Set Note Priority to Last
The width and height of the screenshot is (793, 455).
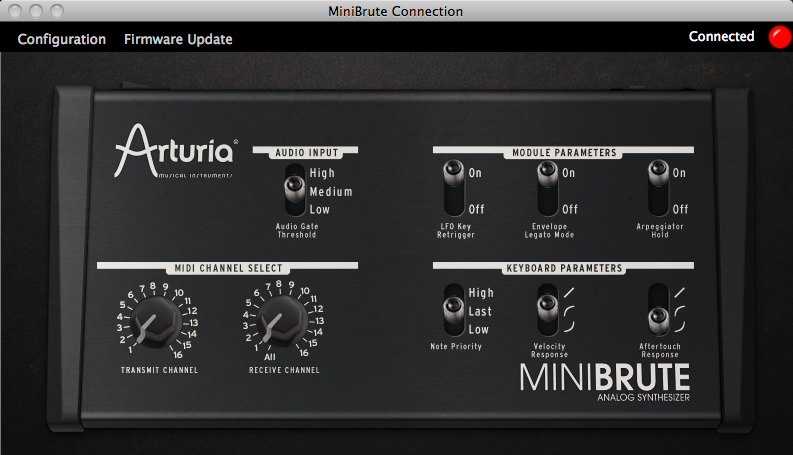point(480,311)
